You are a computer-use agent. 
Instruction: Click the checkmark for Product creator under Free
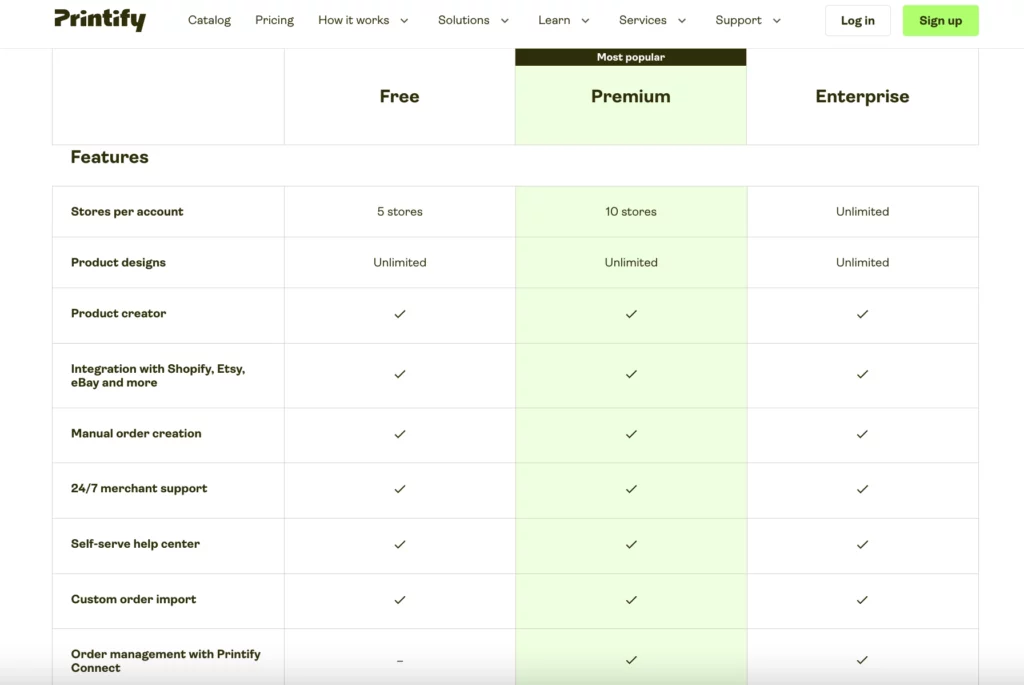tap(399, 314)
